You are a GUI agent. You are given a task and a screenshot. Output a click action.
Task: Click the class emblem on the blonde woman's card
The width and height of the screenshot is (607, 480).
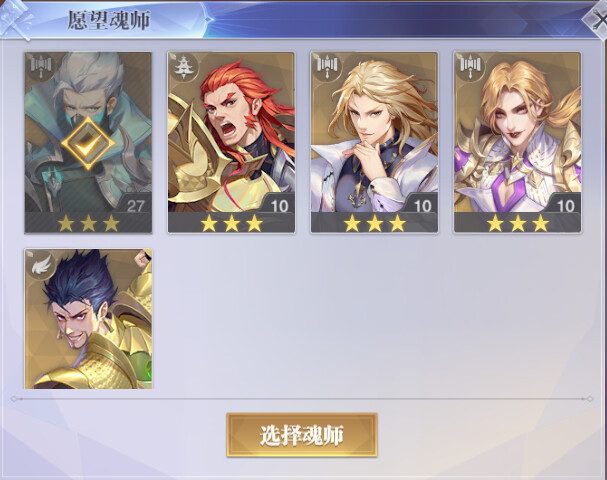[x=470, y=65]
